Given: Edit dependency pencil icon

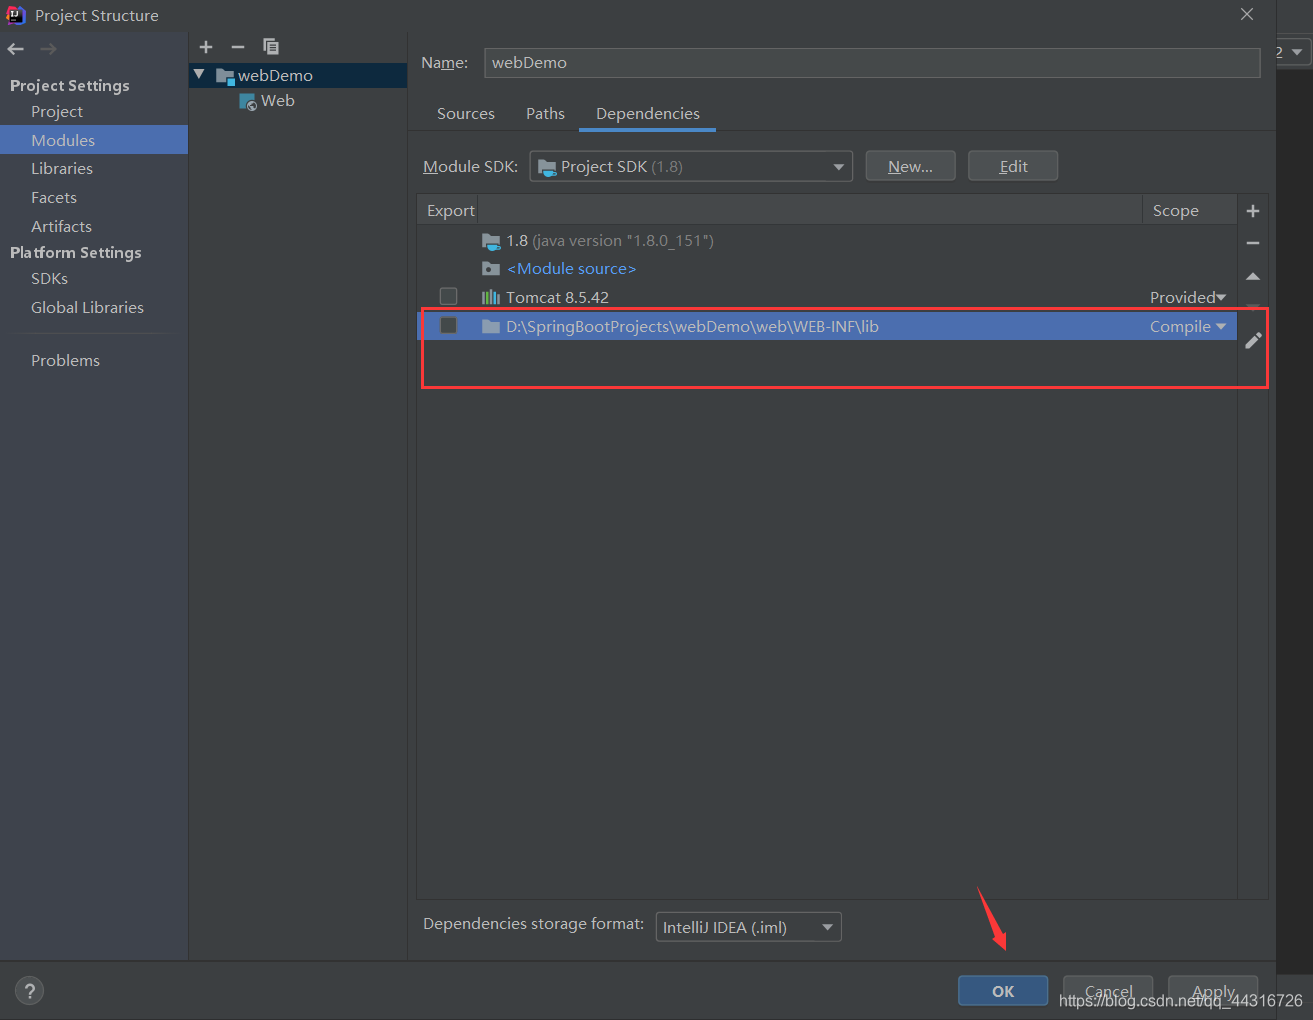Looking at the screenshot, I should (1253, 341).
